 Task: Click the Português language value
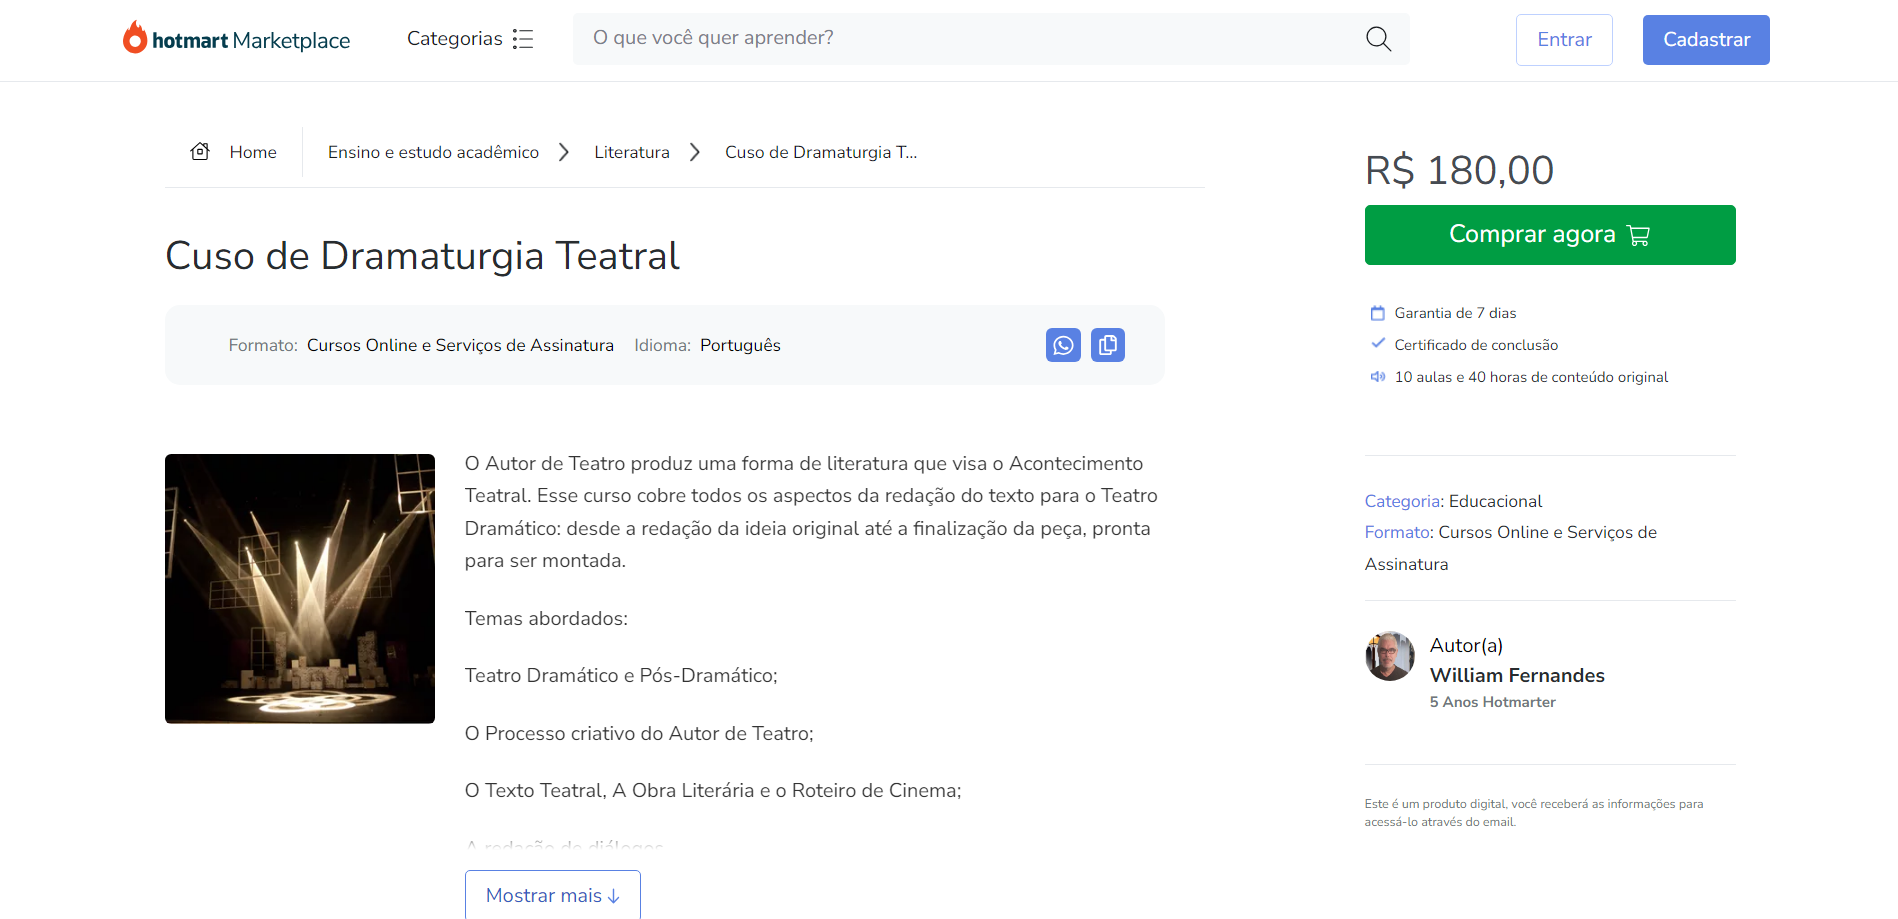click(740, 345)
